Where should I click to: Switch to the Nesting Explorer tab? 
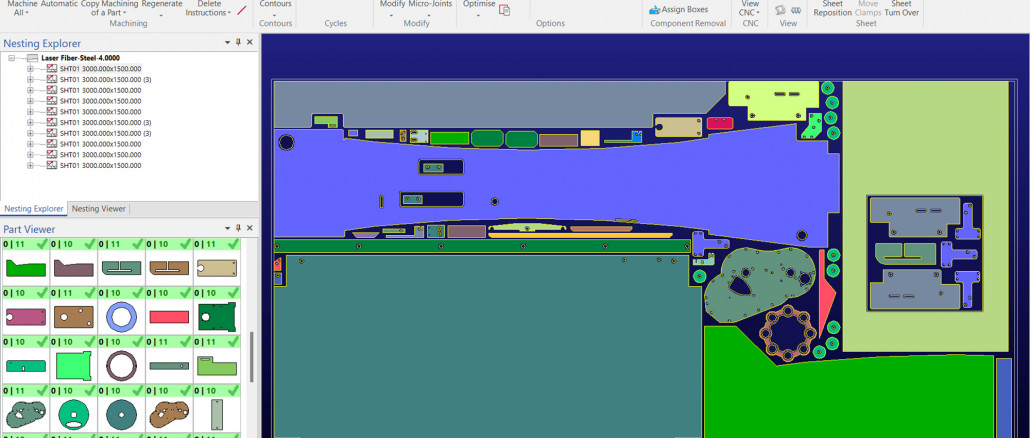[33, 209]
